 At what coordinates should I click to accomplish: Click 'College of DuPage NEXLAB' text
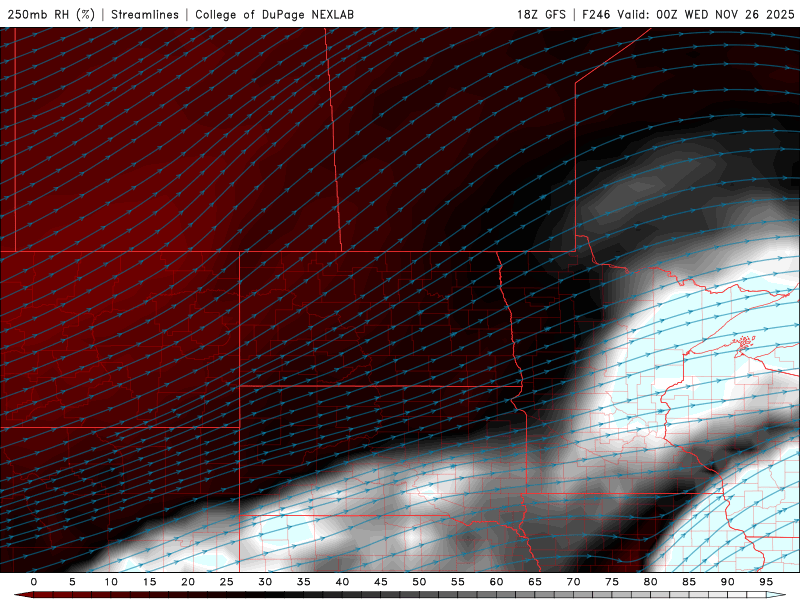tap(274, 14)
